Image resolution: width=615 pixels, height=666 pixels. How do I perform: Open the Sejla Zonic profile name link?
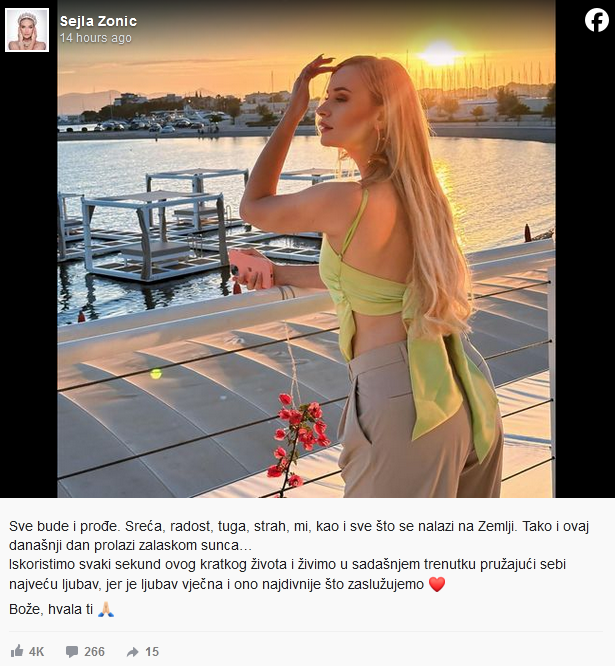[98, 21]
